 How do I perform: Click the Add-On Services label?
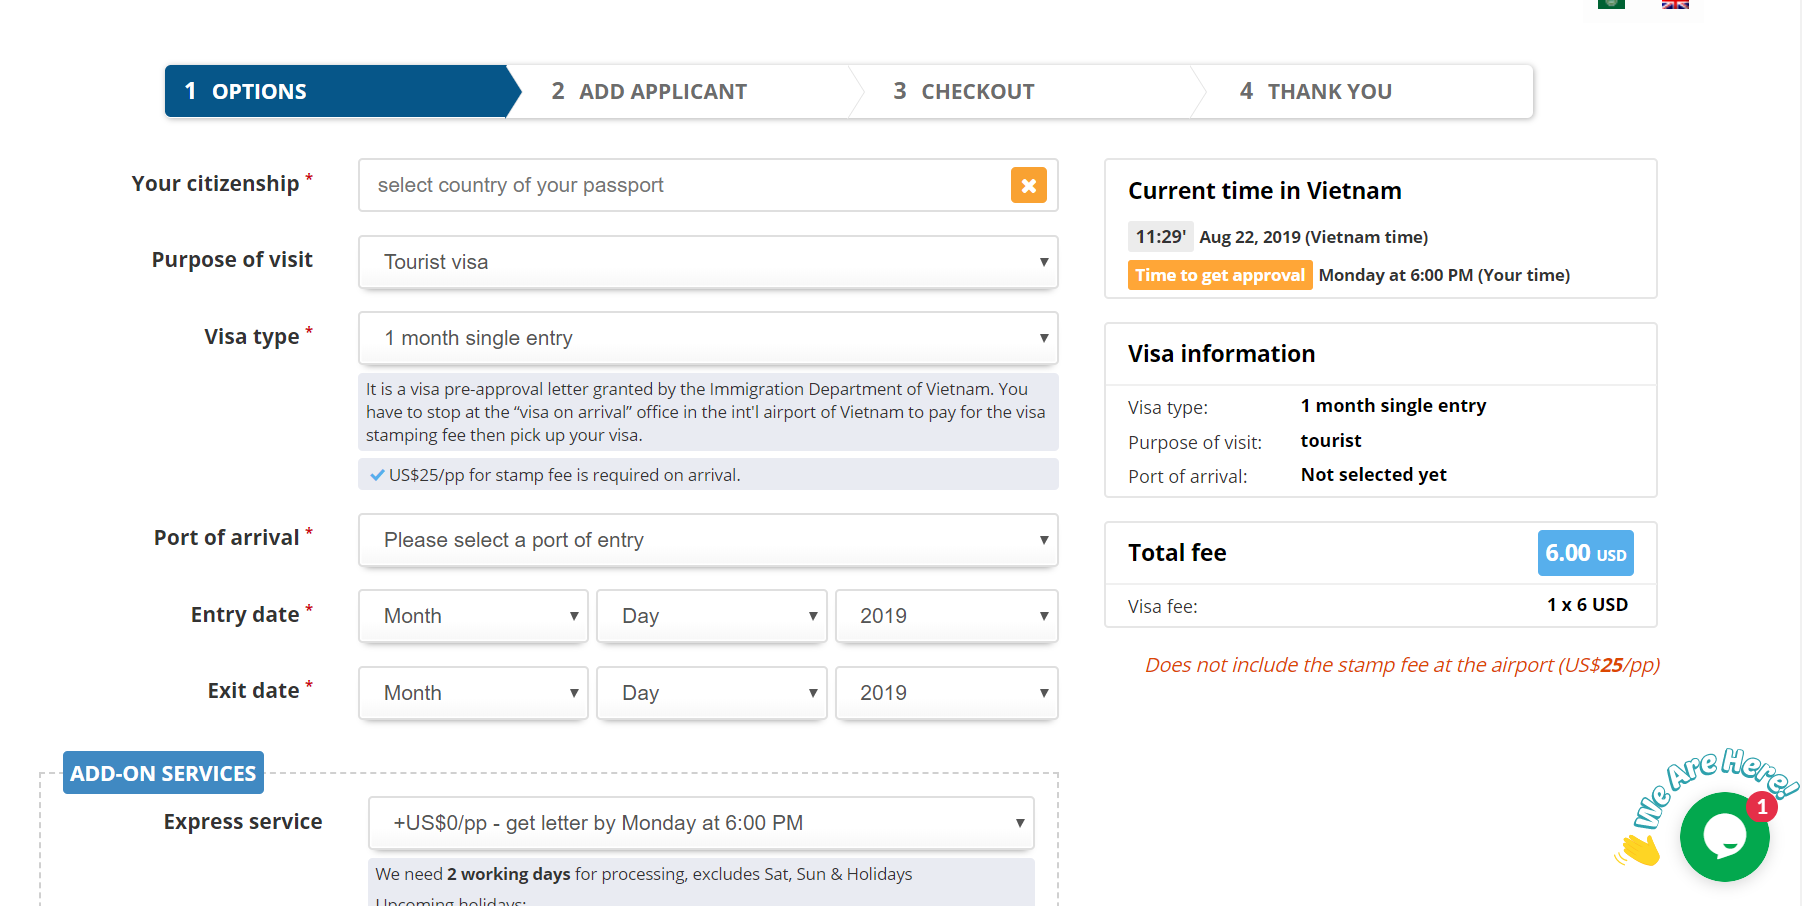pos(163,773)
